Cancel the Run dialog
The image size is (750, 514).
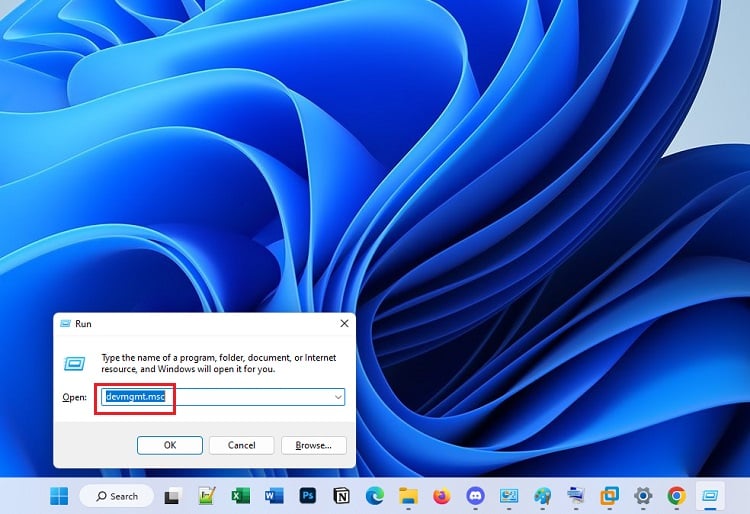[x=242, y=445]
